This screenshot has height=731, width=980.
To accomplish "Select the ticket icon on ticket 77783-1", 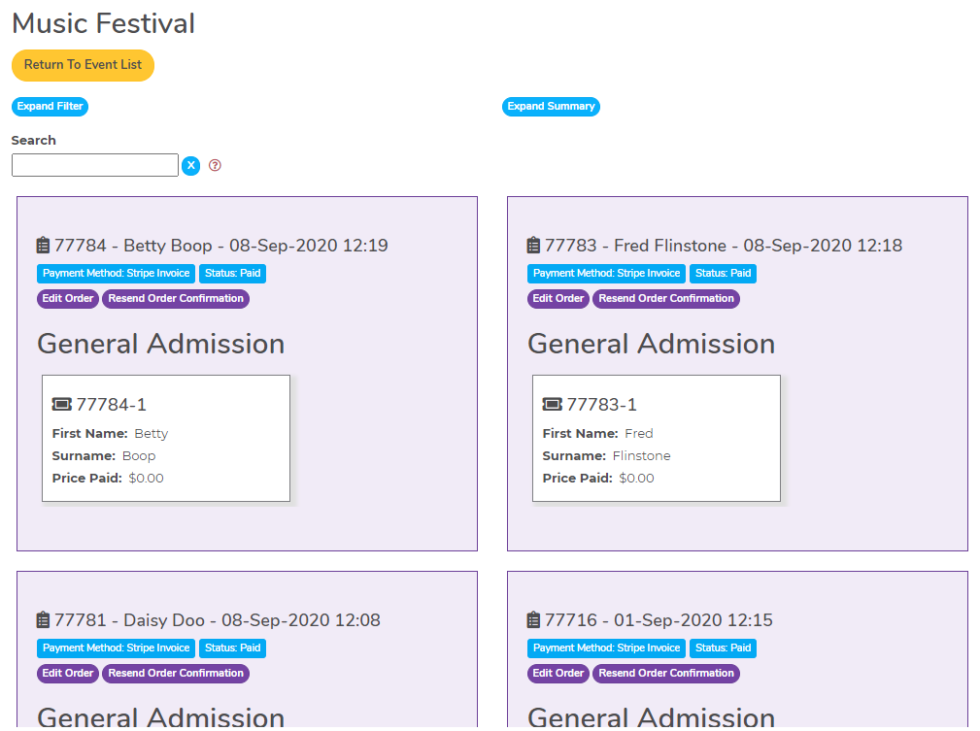I will tap(550, 404).
